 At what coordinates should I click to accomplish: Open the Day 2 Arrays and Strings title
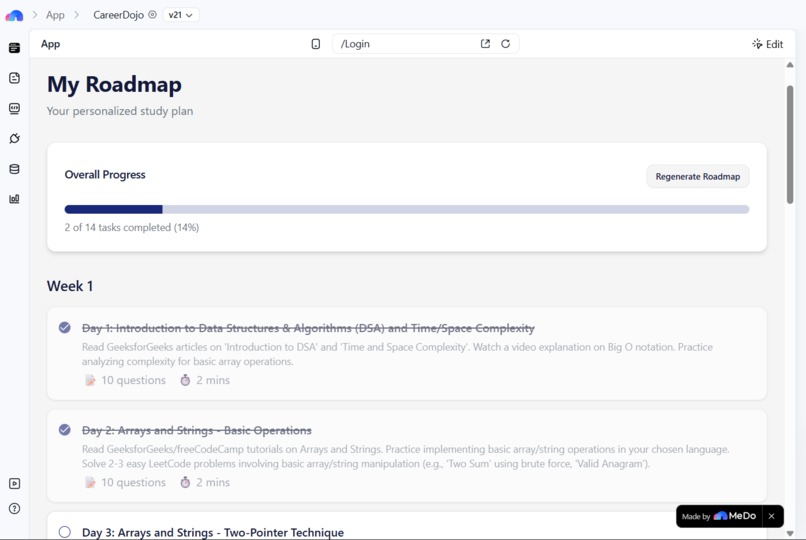coord(197,430)
